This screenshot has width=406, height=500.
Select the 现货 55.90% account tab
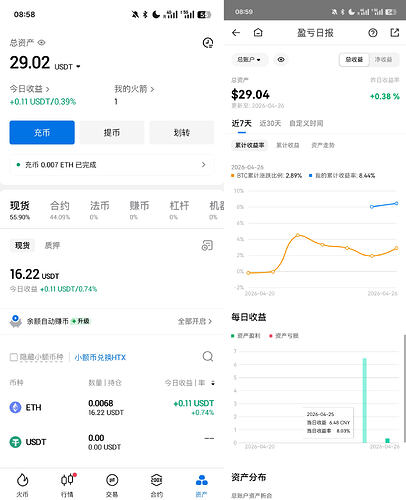pyautogui.click(x=20, y=210)
